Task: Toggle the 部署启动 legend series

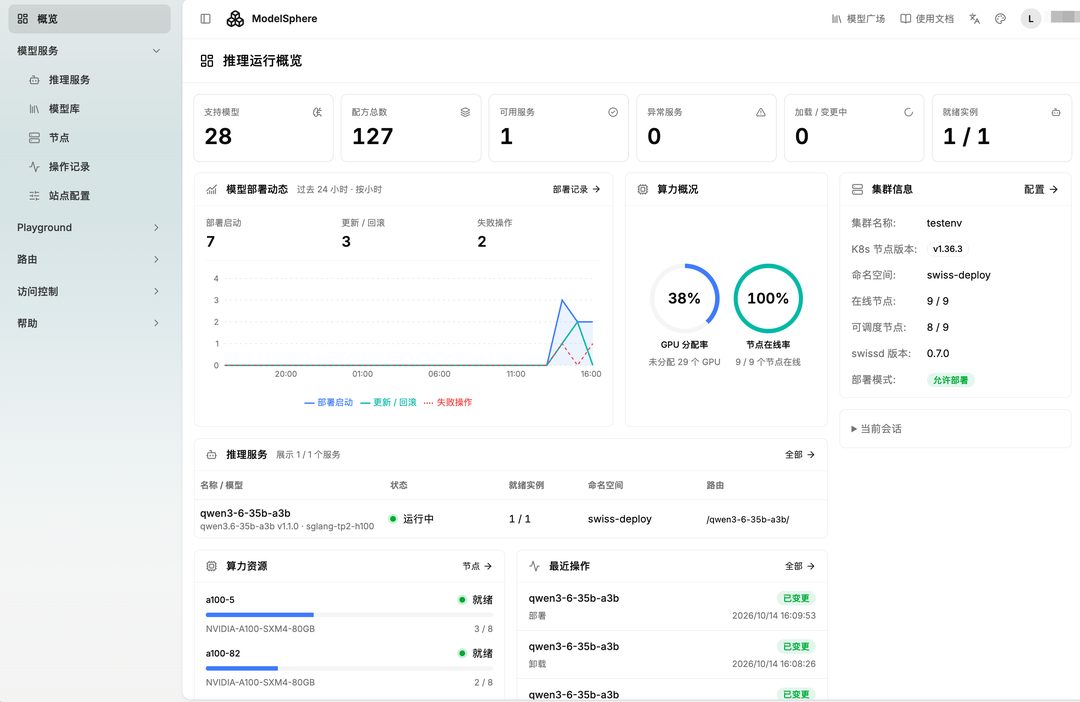Action: coord(329,402)
